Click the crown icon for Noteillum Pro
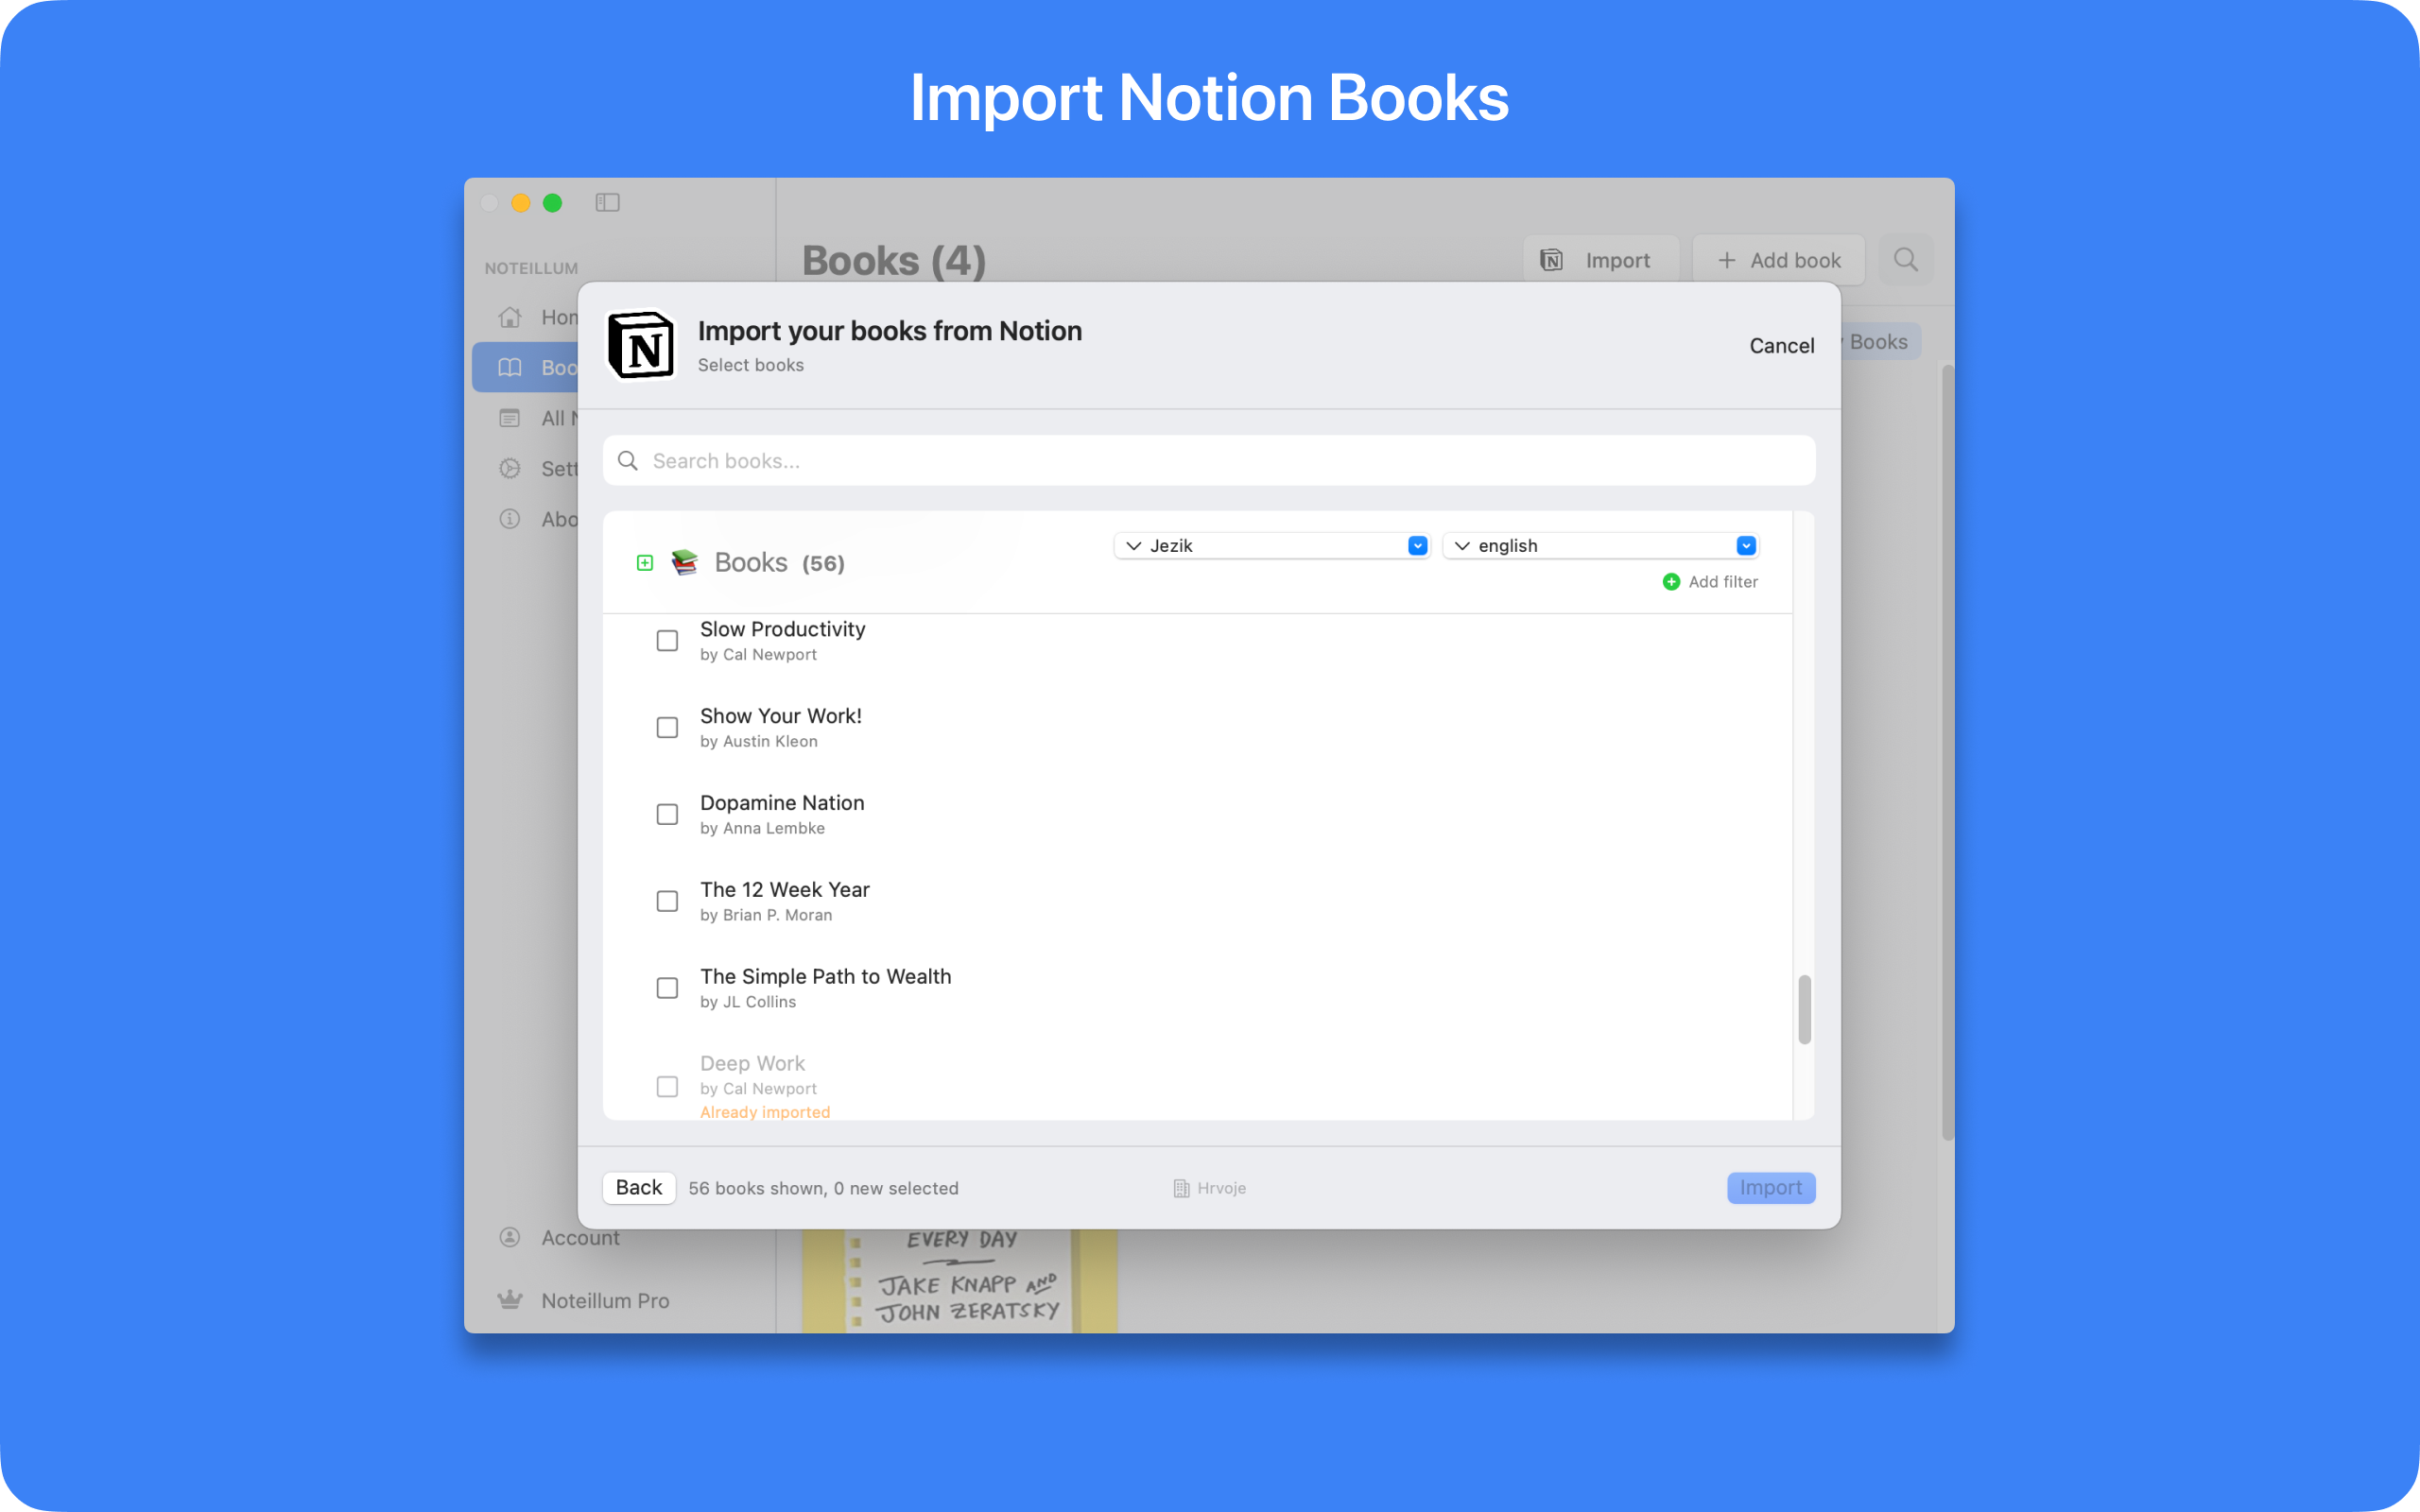This screenshot has height=1512, width=2420. tap(510, 1300)
